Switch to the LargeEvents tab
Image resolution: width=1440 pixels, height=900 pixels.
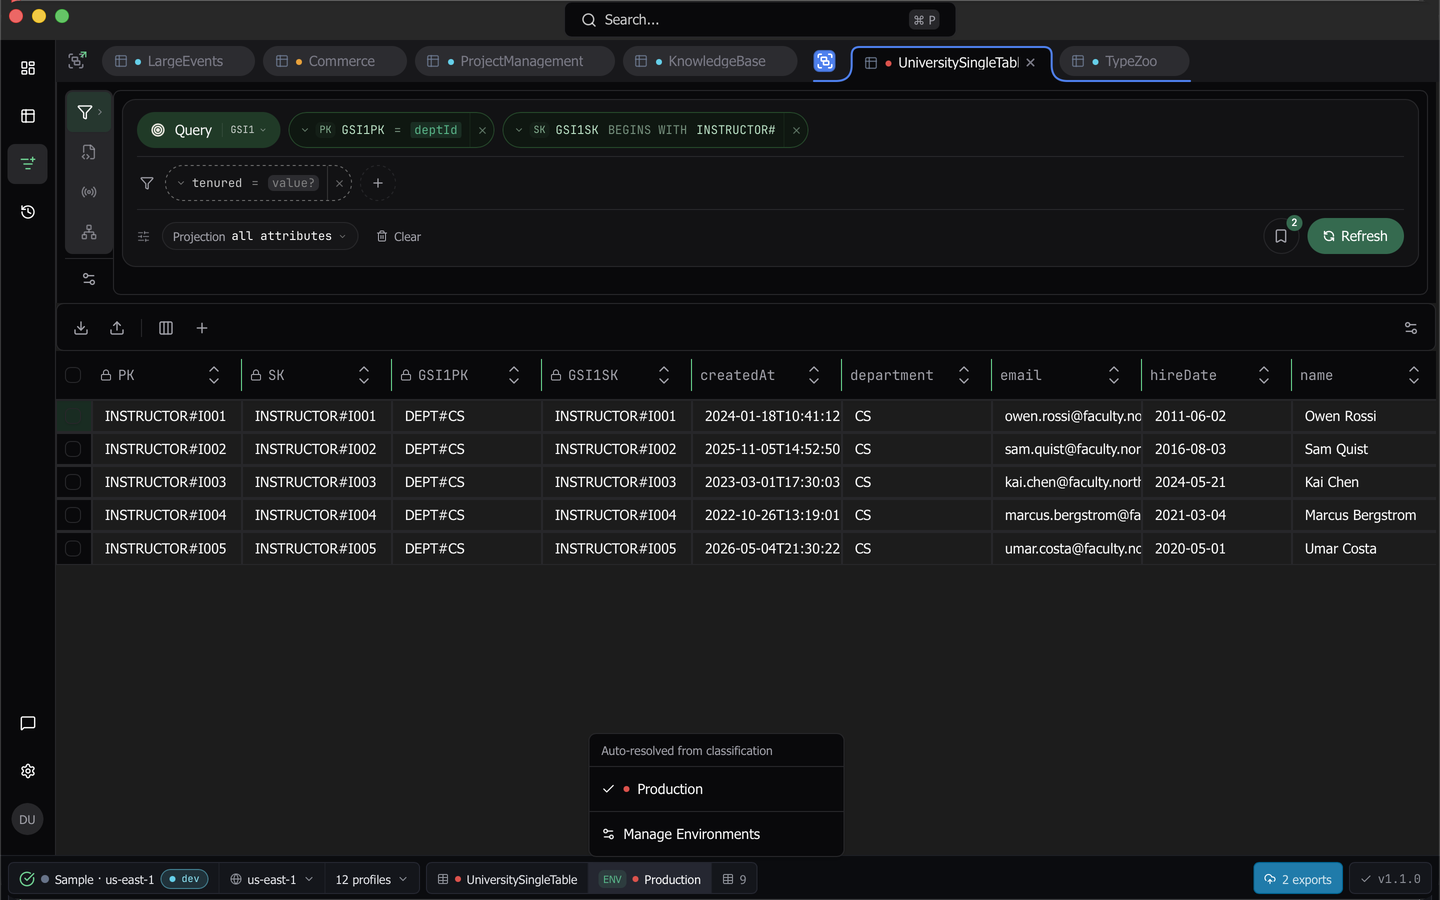(x=178, y=61)
